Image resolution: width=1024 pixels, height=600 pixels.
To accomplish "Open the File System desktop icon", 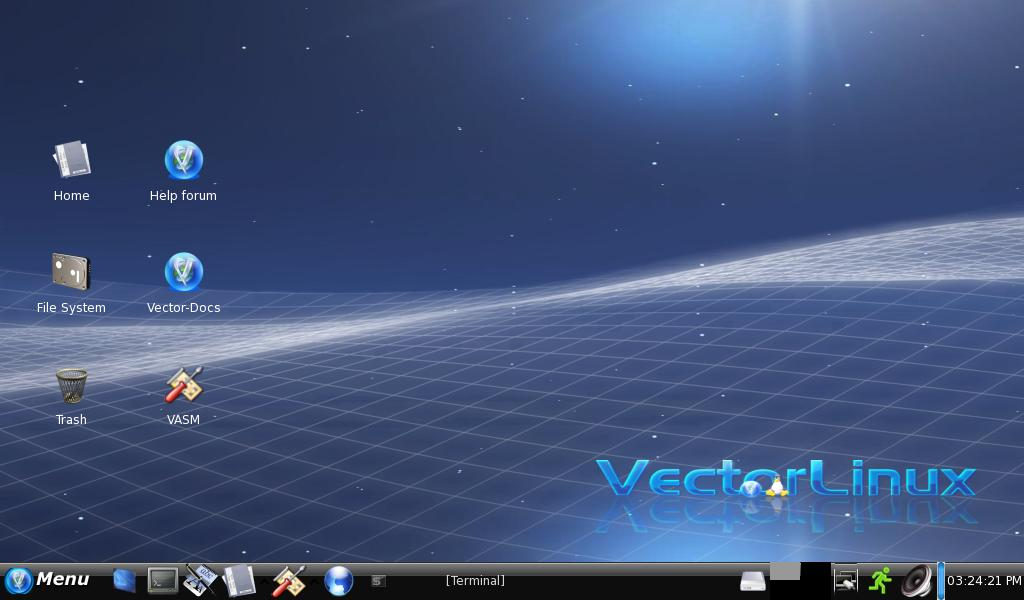I will click(x=71, y=283).
